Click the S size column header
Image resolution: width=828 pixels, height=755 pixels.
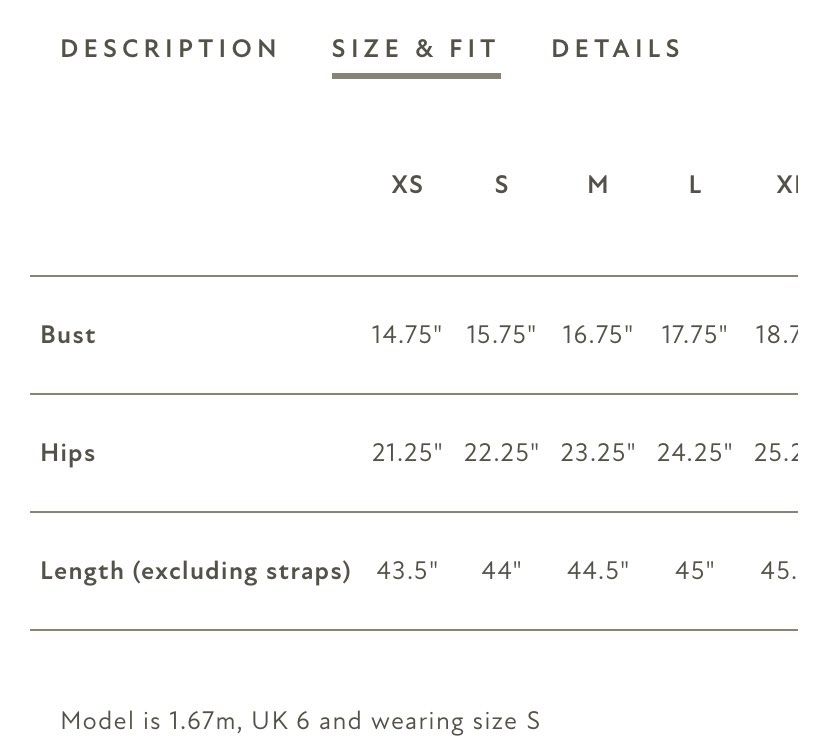coord(502,185)
